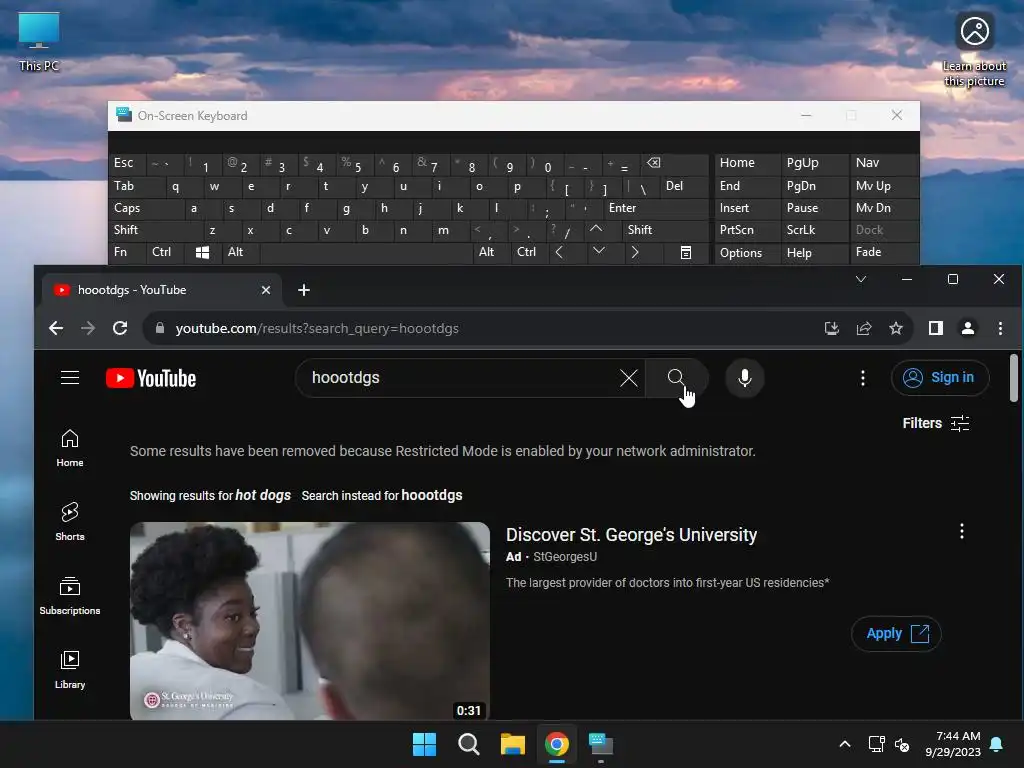The image size is (1024, 768).
Task: Open the ad's three-dot options menu
Action: tap(961, 531)
